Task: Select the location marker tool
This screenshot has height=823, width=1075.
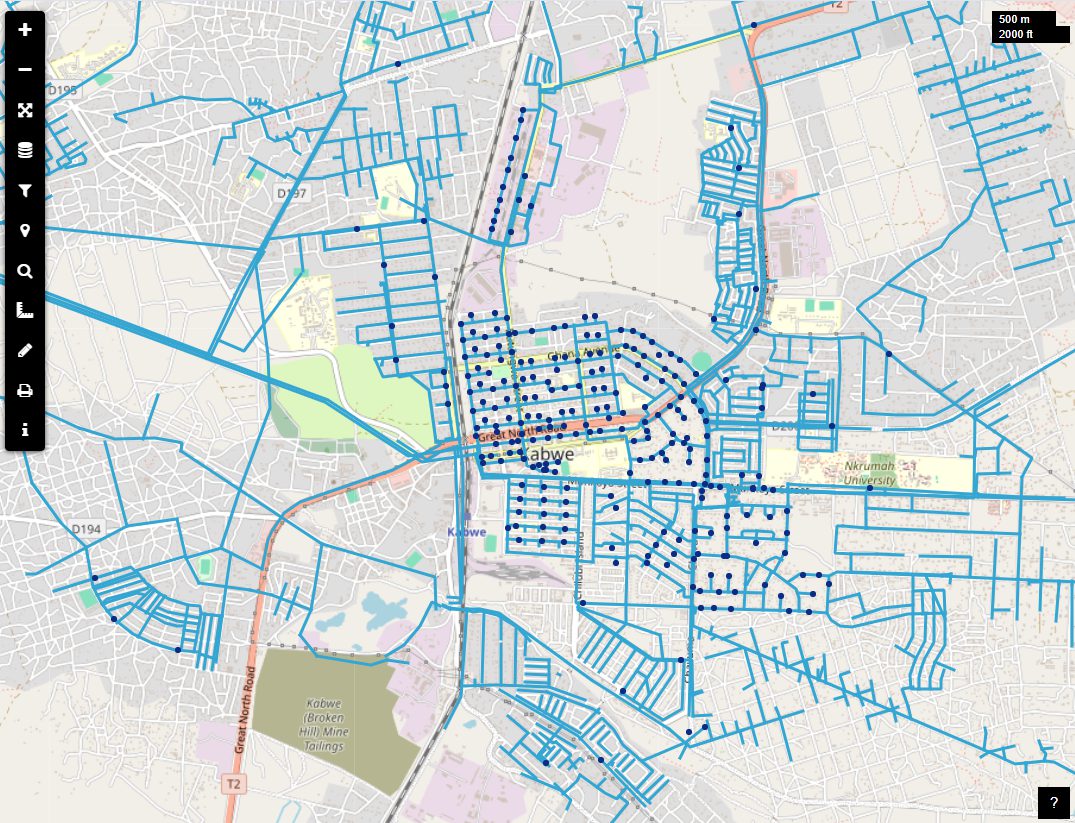Action: 25,230
